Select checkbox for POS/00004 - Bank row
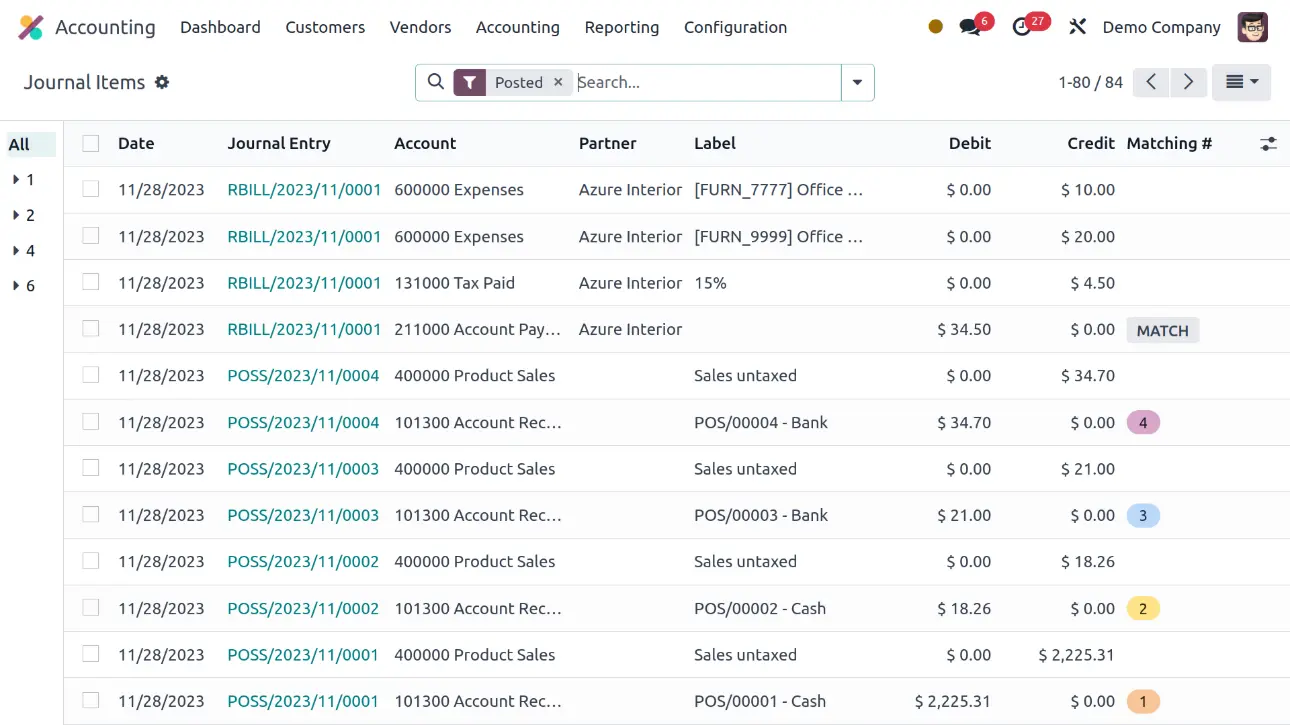The image size is (1290, 725). coord(91,422)
